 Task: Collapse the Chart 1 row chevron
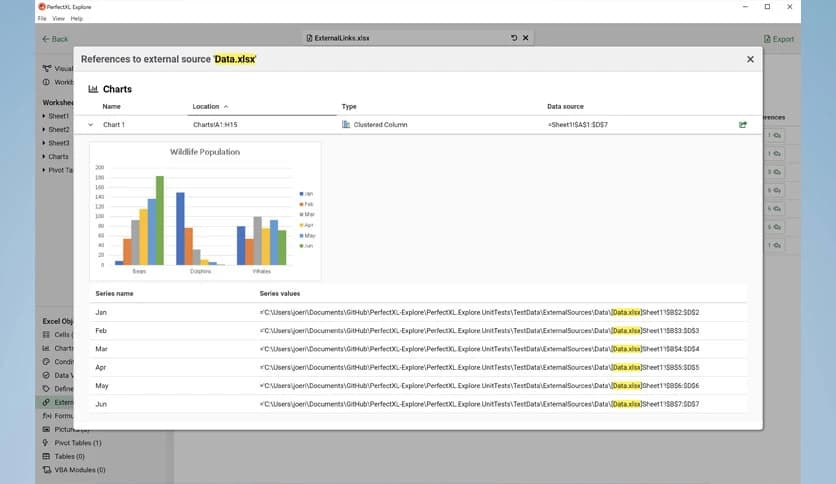pos(91,125)
